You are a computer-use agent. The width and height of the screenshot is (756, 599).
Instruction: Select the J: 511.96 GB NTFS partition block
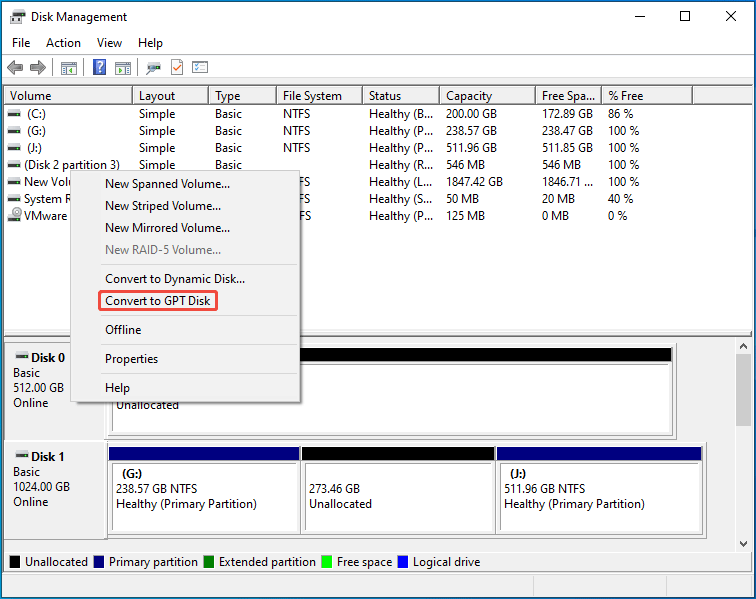coord(599,490)
